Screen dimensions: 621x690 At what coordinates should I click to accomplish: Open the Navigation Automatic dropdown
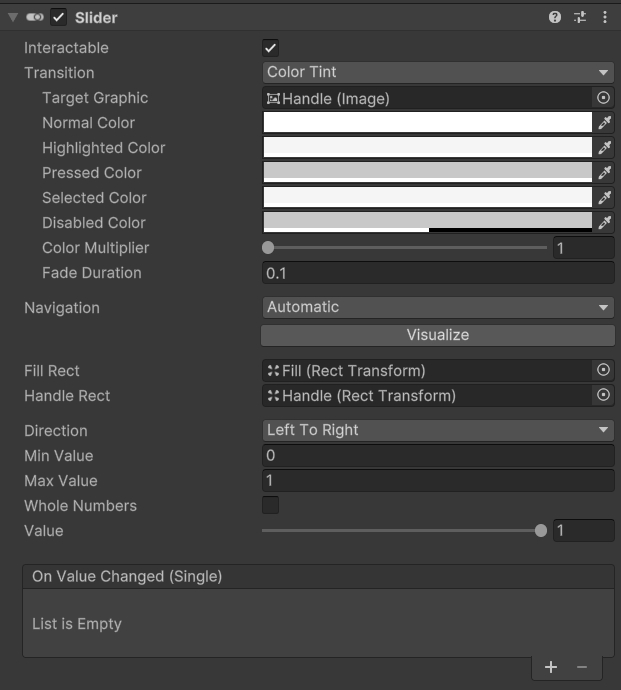click(x=438, y=307)
